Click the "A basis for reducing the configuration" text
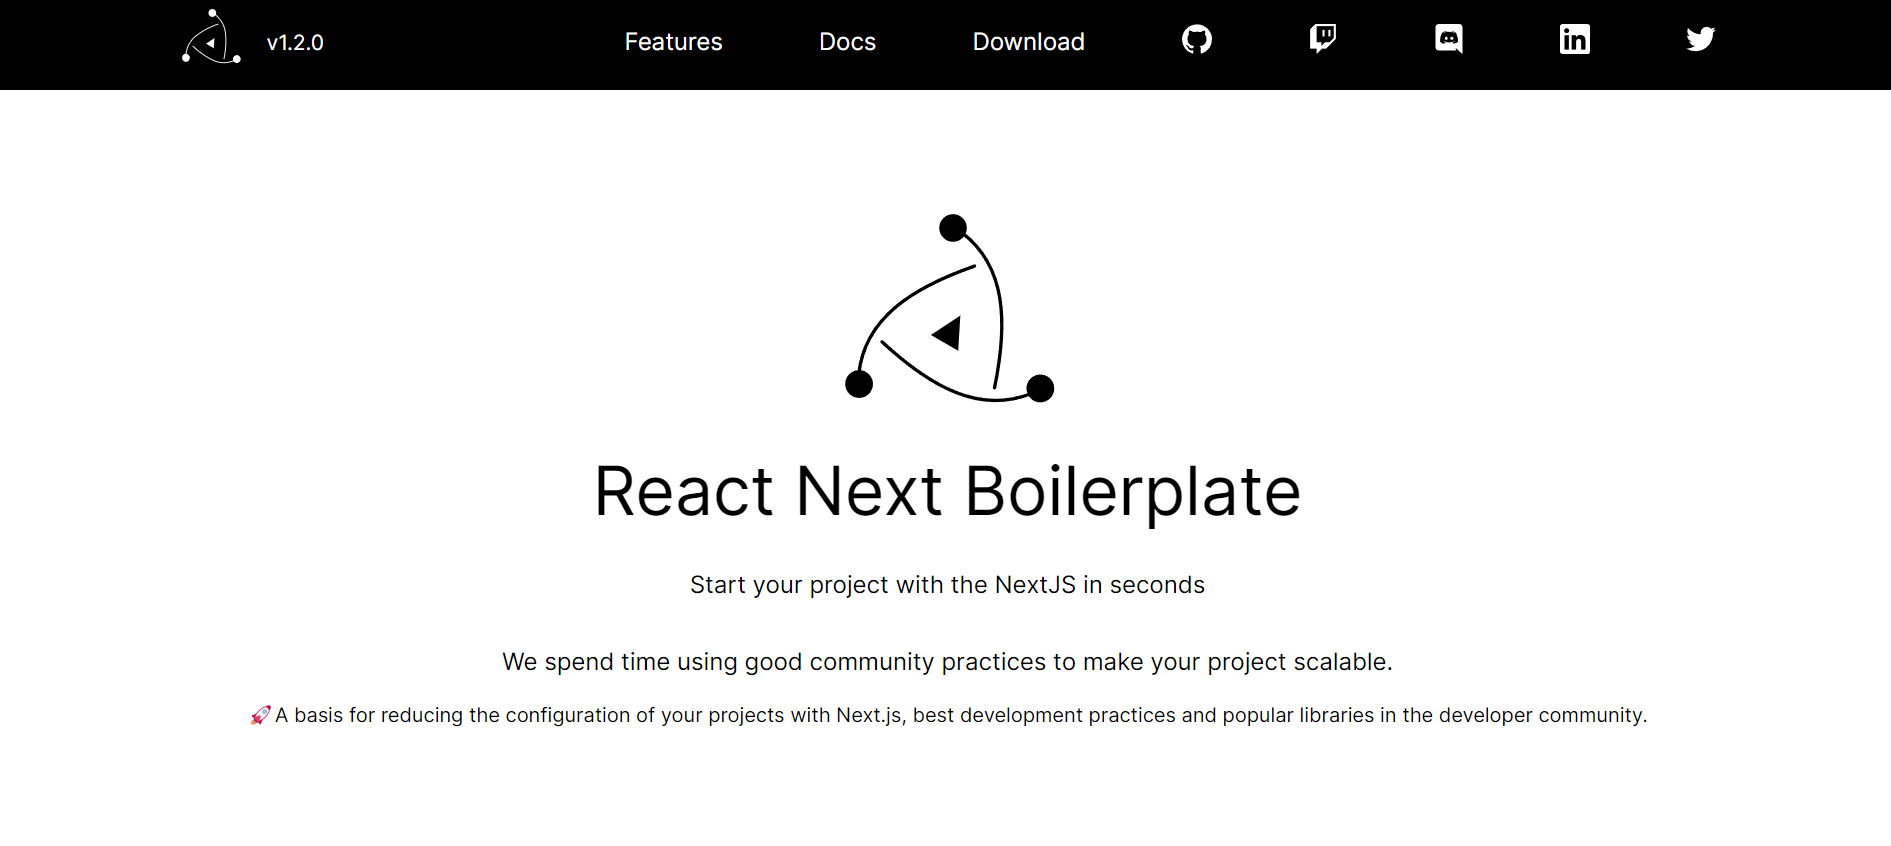This screenshot has height=846, width=1891. click(x=961, y=715)
